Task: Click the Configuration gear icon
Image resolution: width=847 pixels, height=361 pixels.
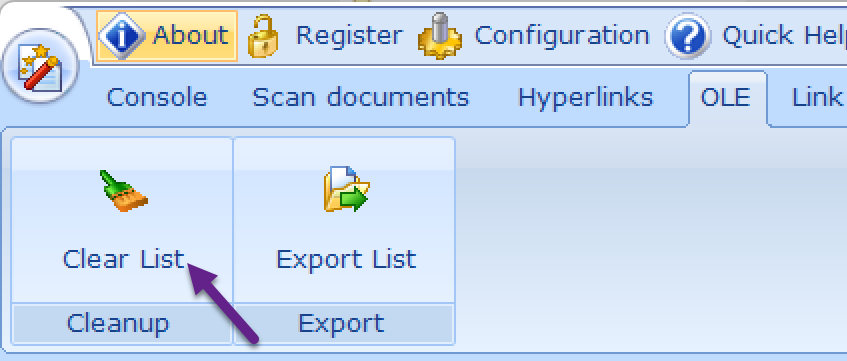Action: pos(440,36)
